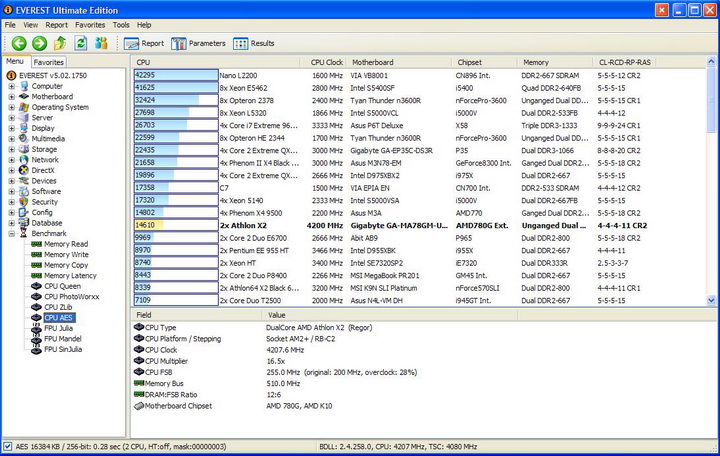720x456 pixels.
Task: Show benchmark Results
Action: [254, 44]
